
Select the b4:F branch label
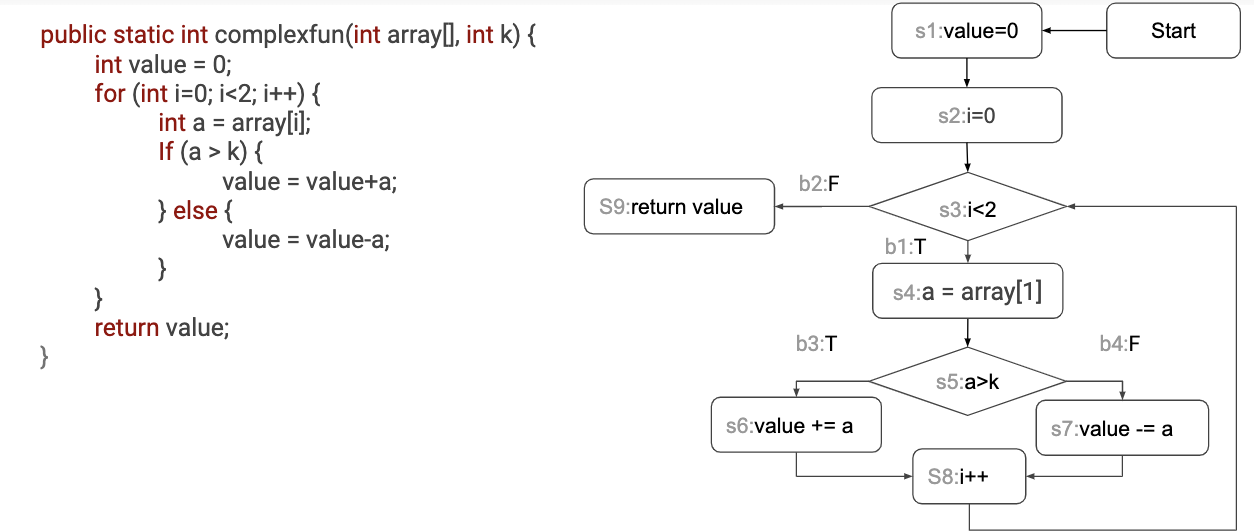point(1120,344)
